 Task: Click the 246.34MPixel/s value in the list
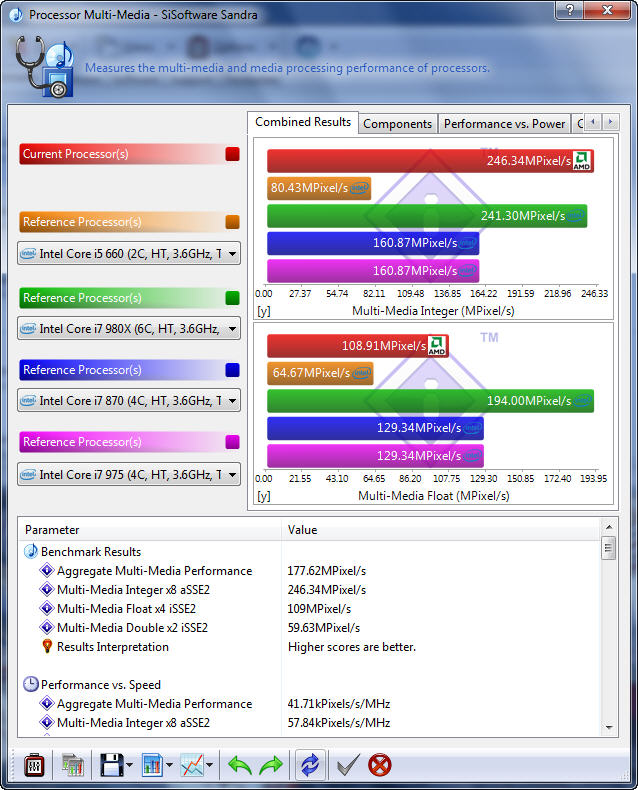[327, 590]
